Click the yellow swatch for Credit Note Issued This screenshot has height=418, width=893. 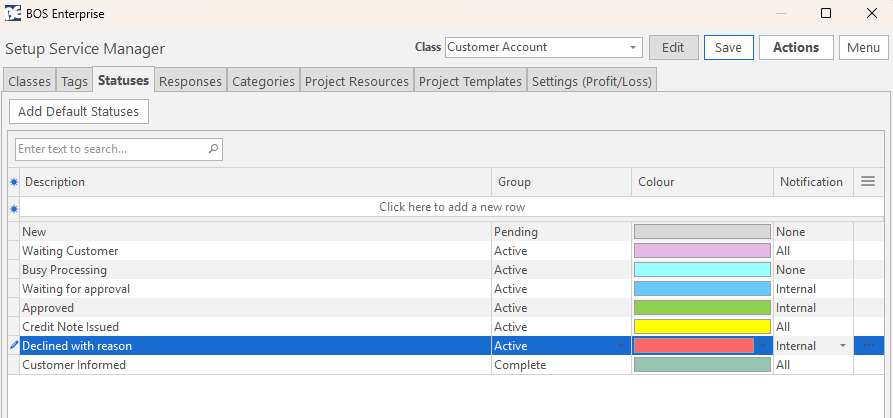click(702, 326)
